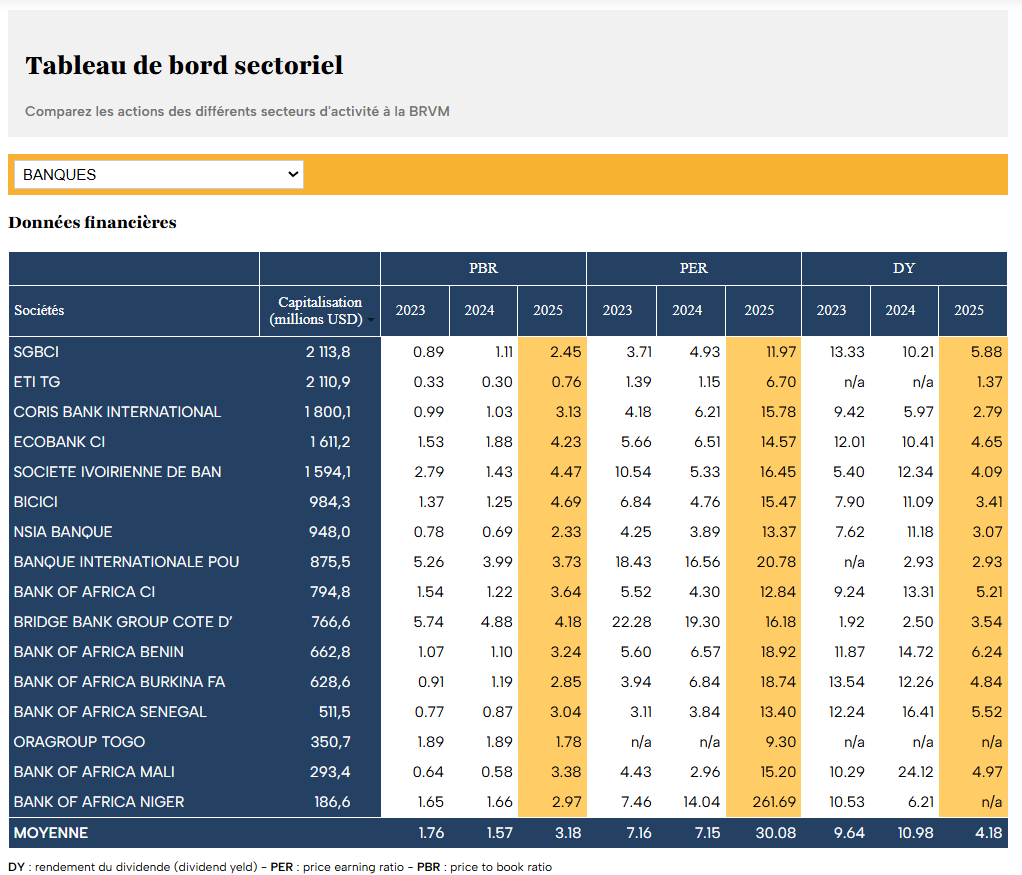Click ECOBANK CI capitalisation 1 611,2
Viewport: 1022px width, 875px height.
pyautogui.click(x=330, y=442)
